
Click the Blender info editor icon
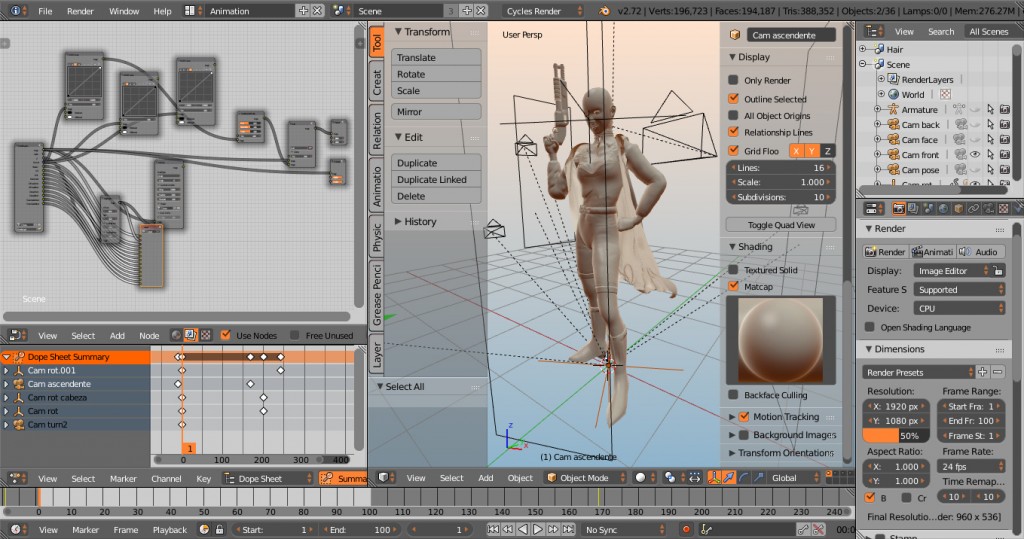[x=15, y=10]
